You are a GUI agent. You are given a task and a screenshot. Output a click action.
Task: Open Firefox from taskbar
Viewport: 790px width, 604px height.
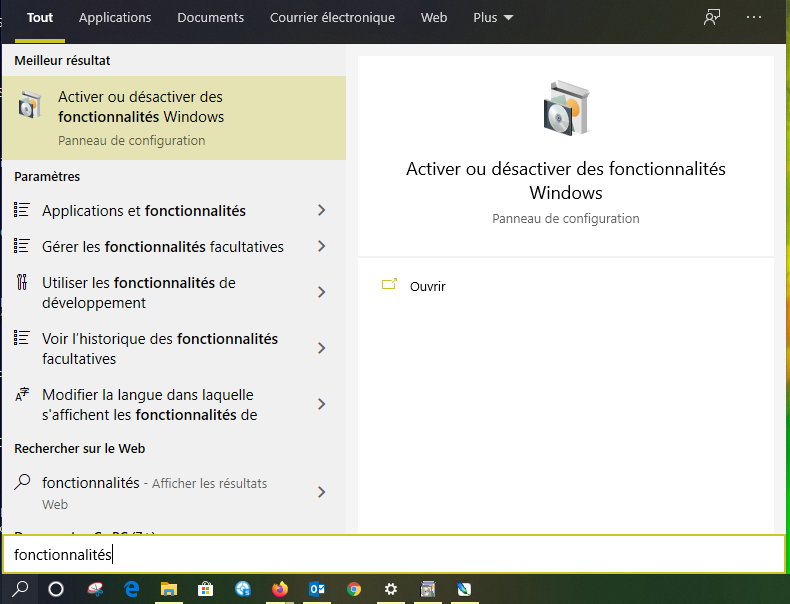280,589
